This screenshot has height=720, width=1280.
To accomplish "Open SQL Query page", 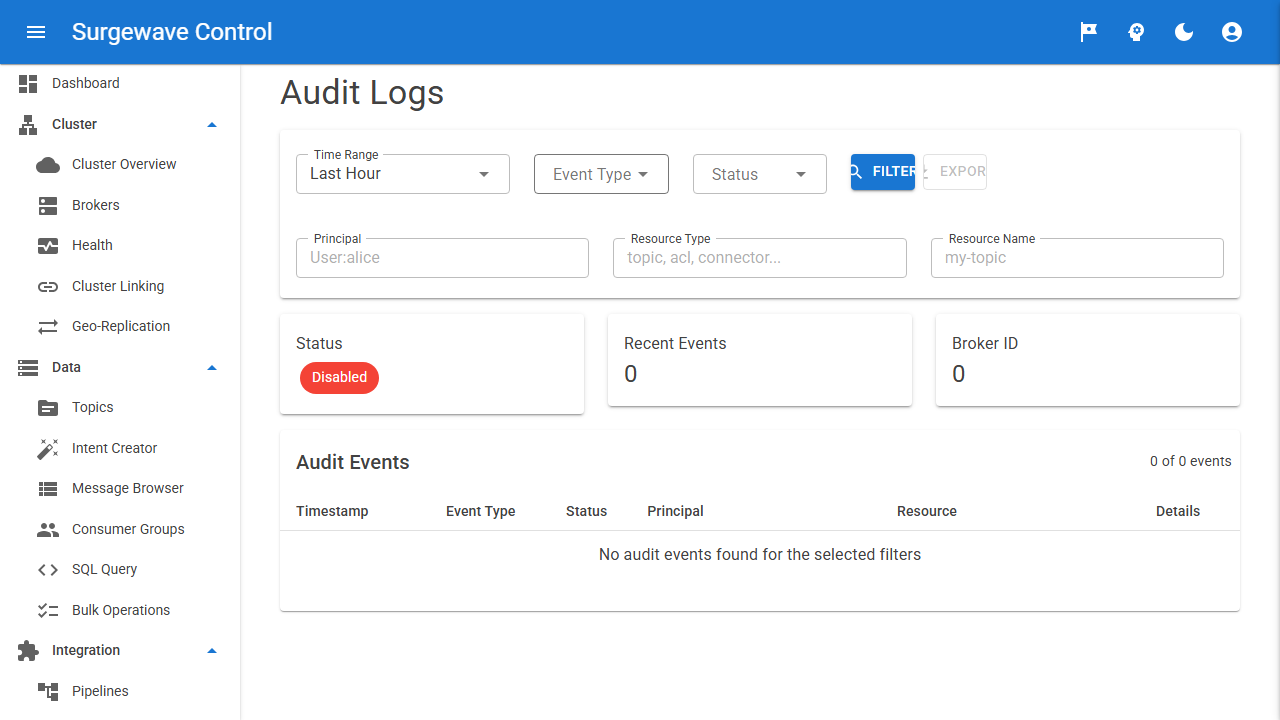I will pyautogui.click(x=120, y=570).
